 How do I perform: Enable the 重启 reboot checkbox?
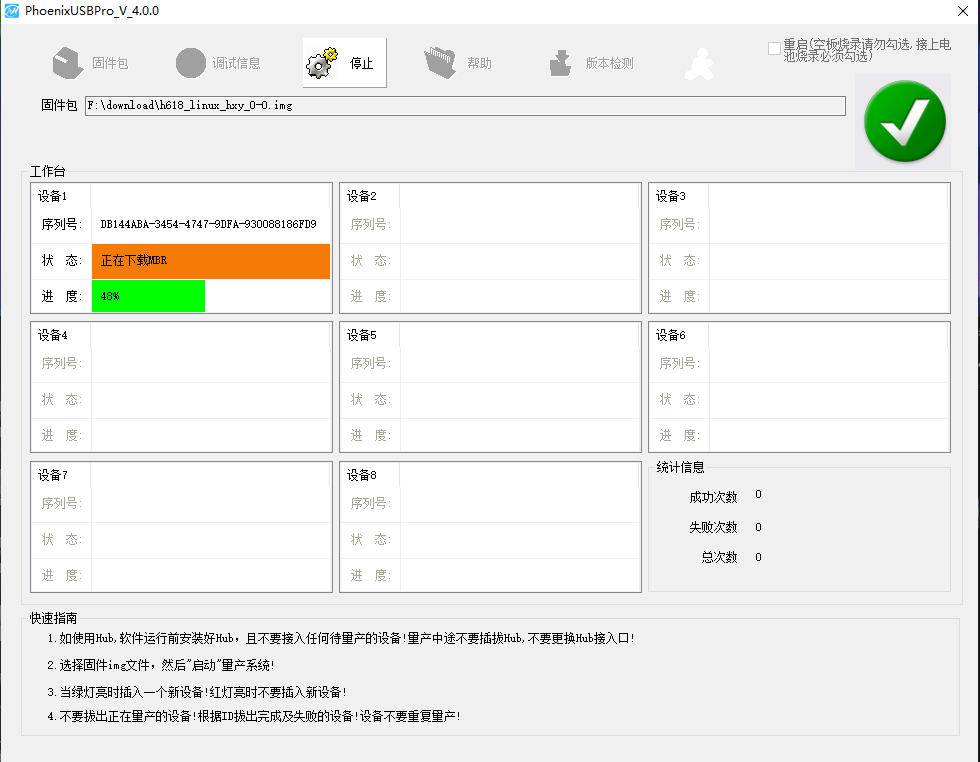[774, 48]
